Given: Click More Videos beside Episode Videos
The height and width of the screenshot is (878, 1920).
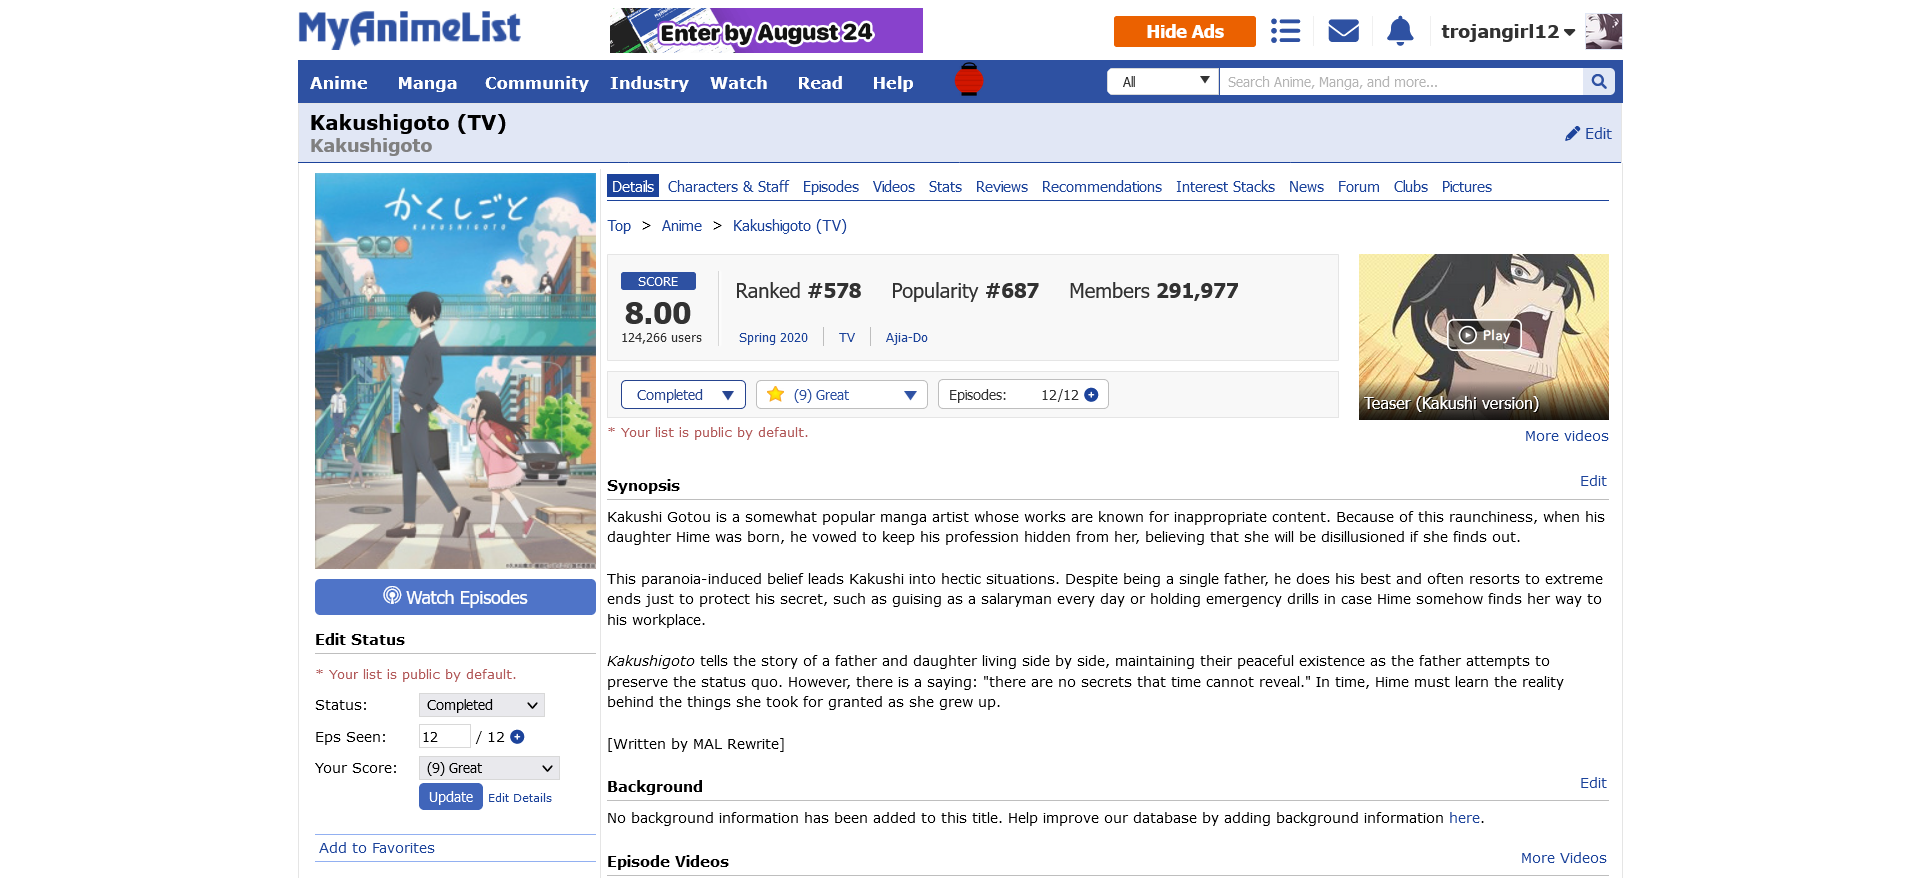Looking at the screenshot, I should point(1564,858).
